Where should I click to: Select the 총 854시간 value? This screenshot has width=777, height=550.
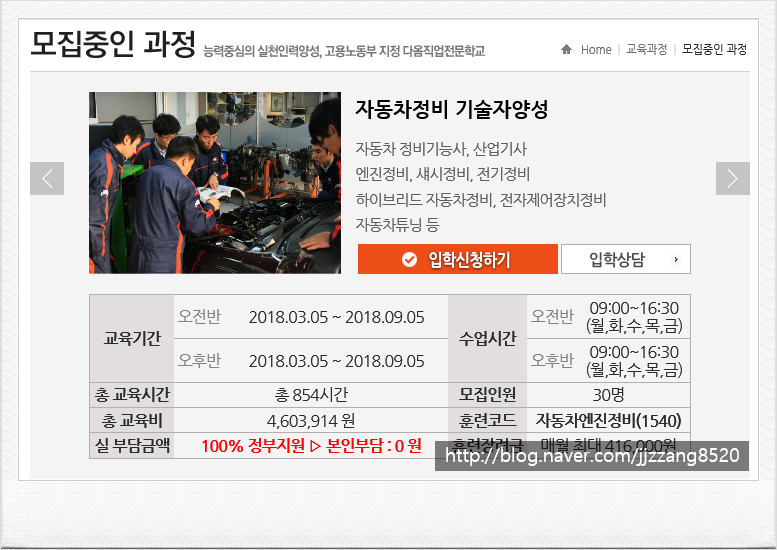[311, 395]
